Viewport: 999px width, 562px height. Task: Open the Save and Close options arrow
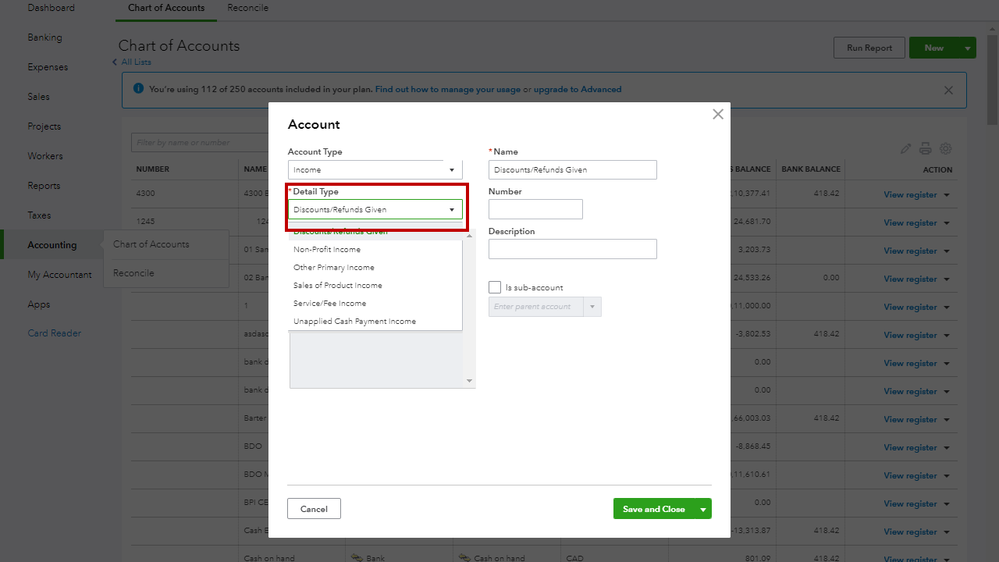[x=704, y=509]
